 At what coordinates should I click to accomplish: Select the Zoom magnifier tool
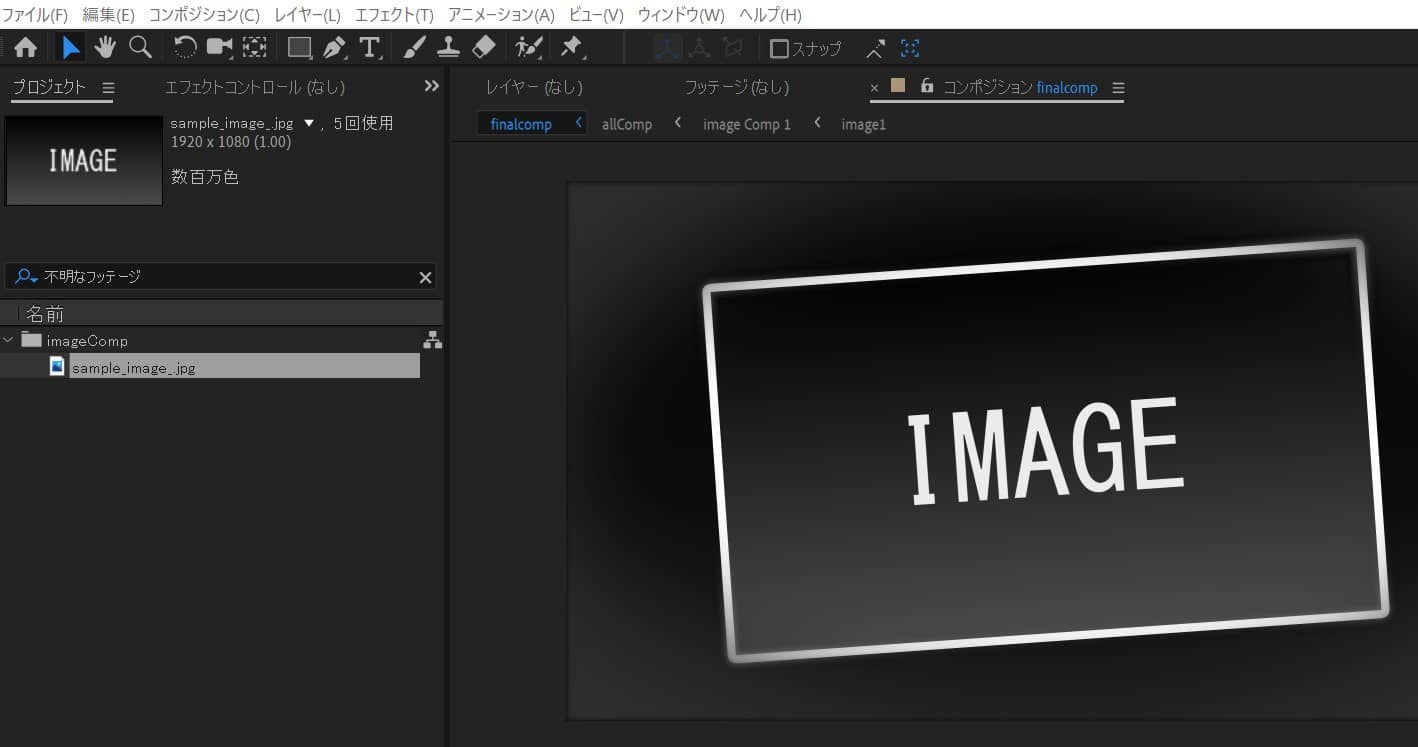pyautogui.click(x=140, y=47)
